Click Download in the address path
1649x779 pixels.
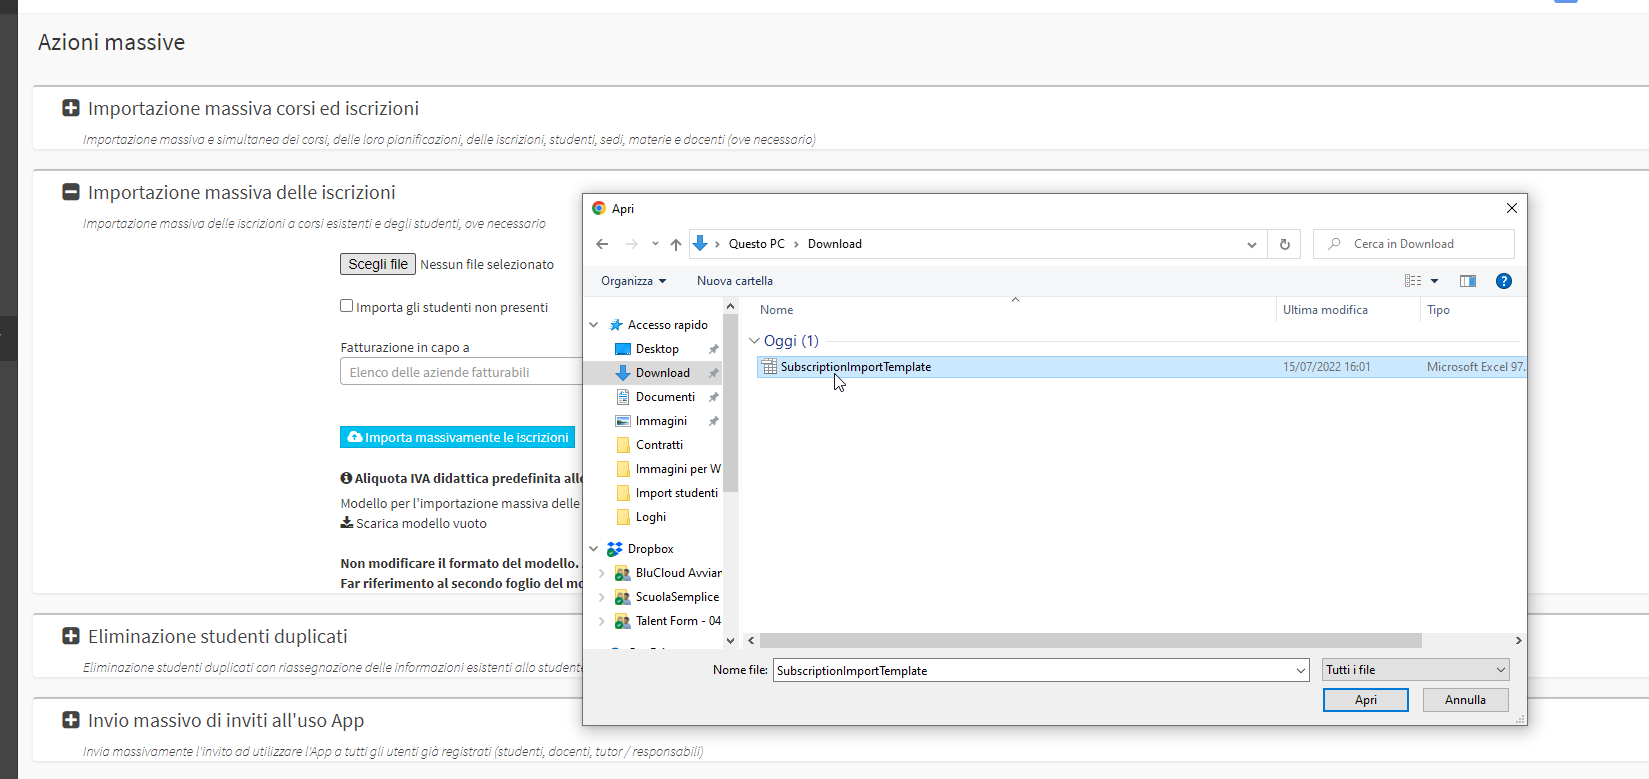tap(835, 244)
